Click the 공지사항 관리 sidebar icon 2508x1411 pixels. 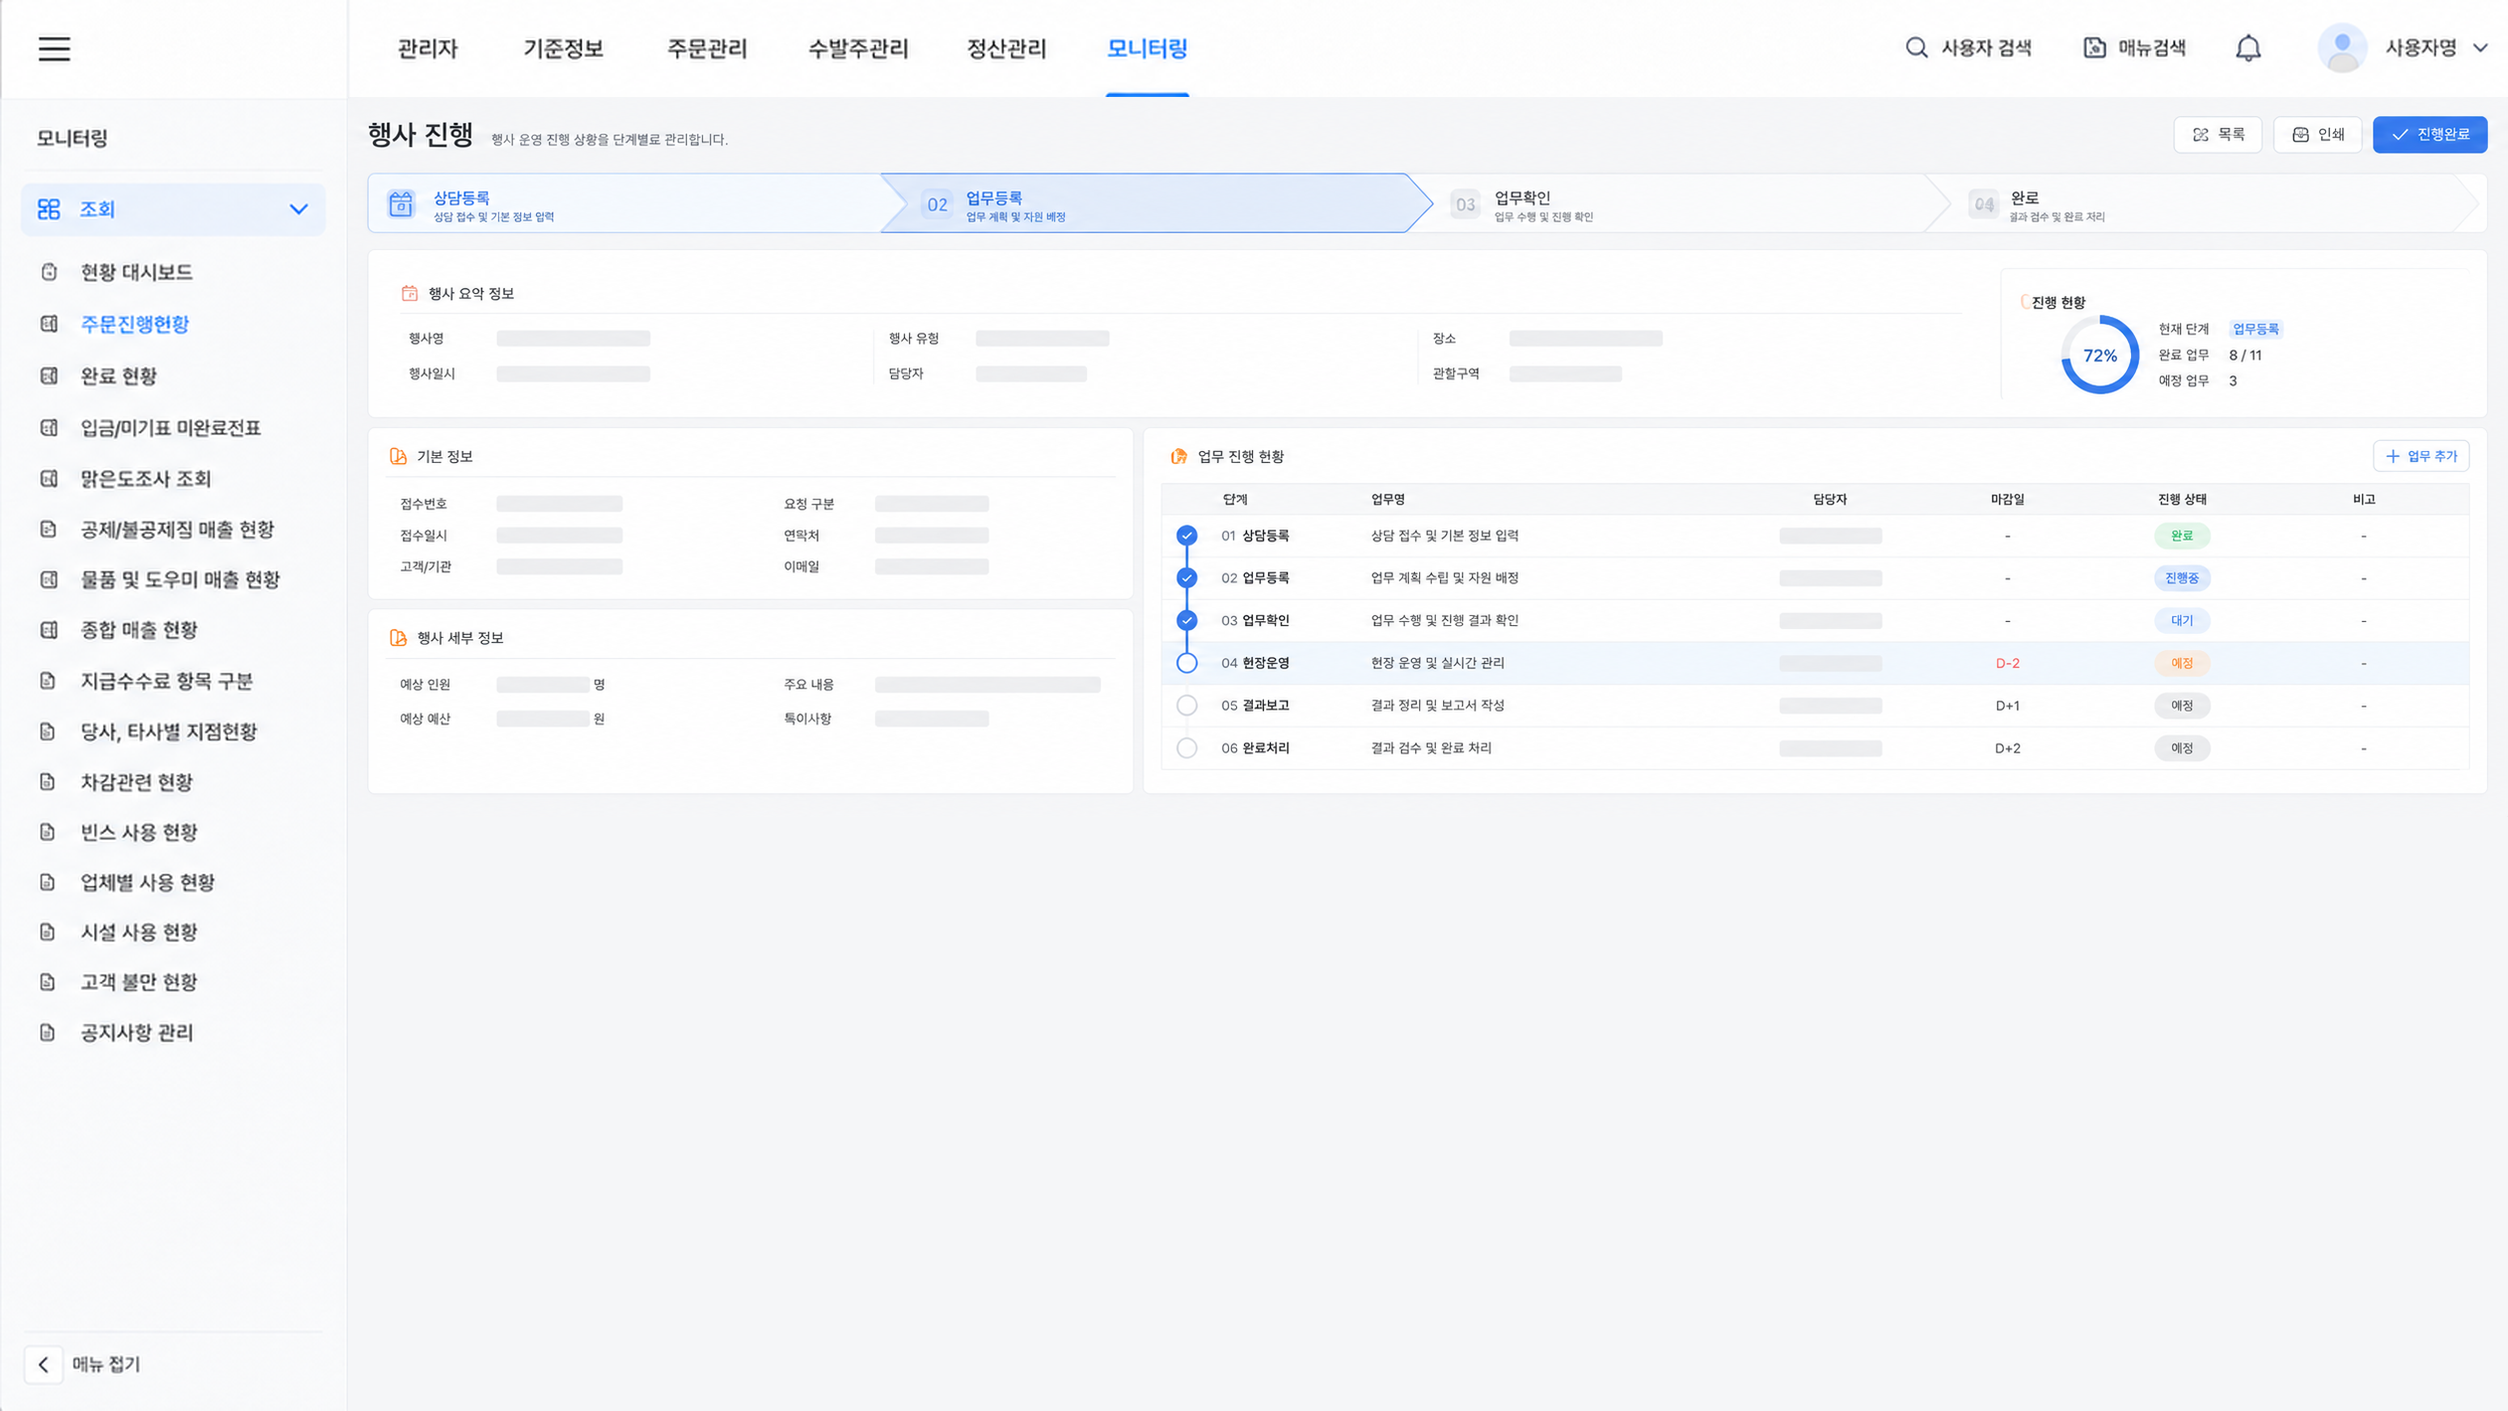coord(48,1032)
